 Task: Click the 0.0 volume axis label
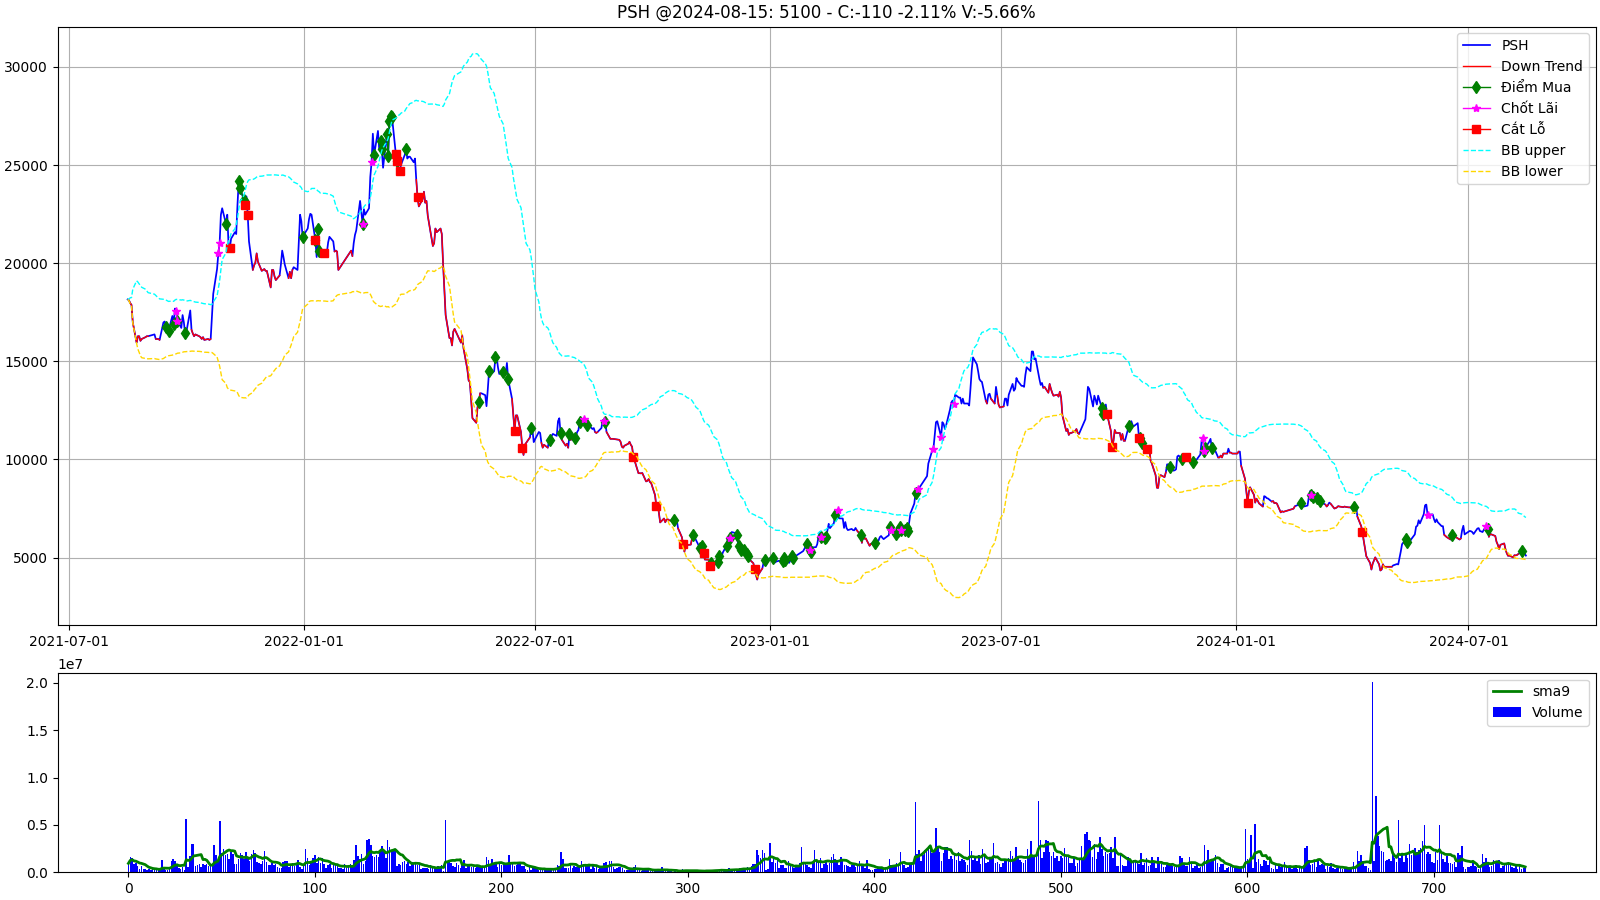pos(37,873)
